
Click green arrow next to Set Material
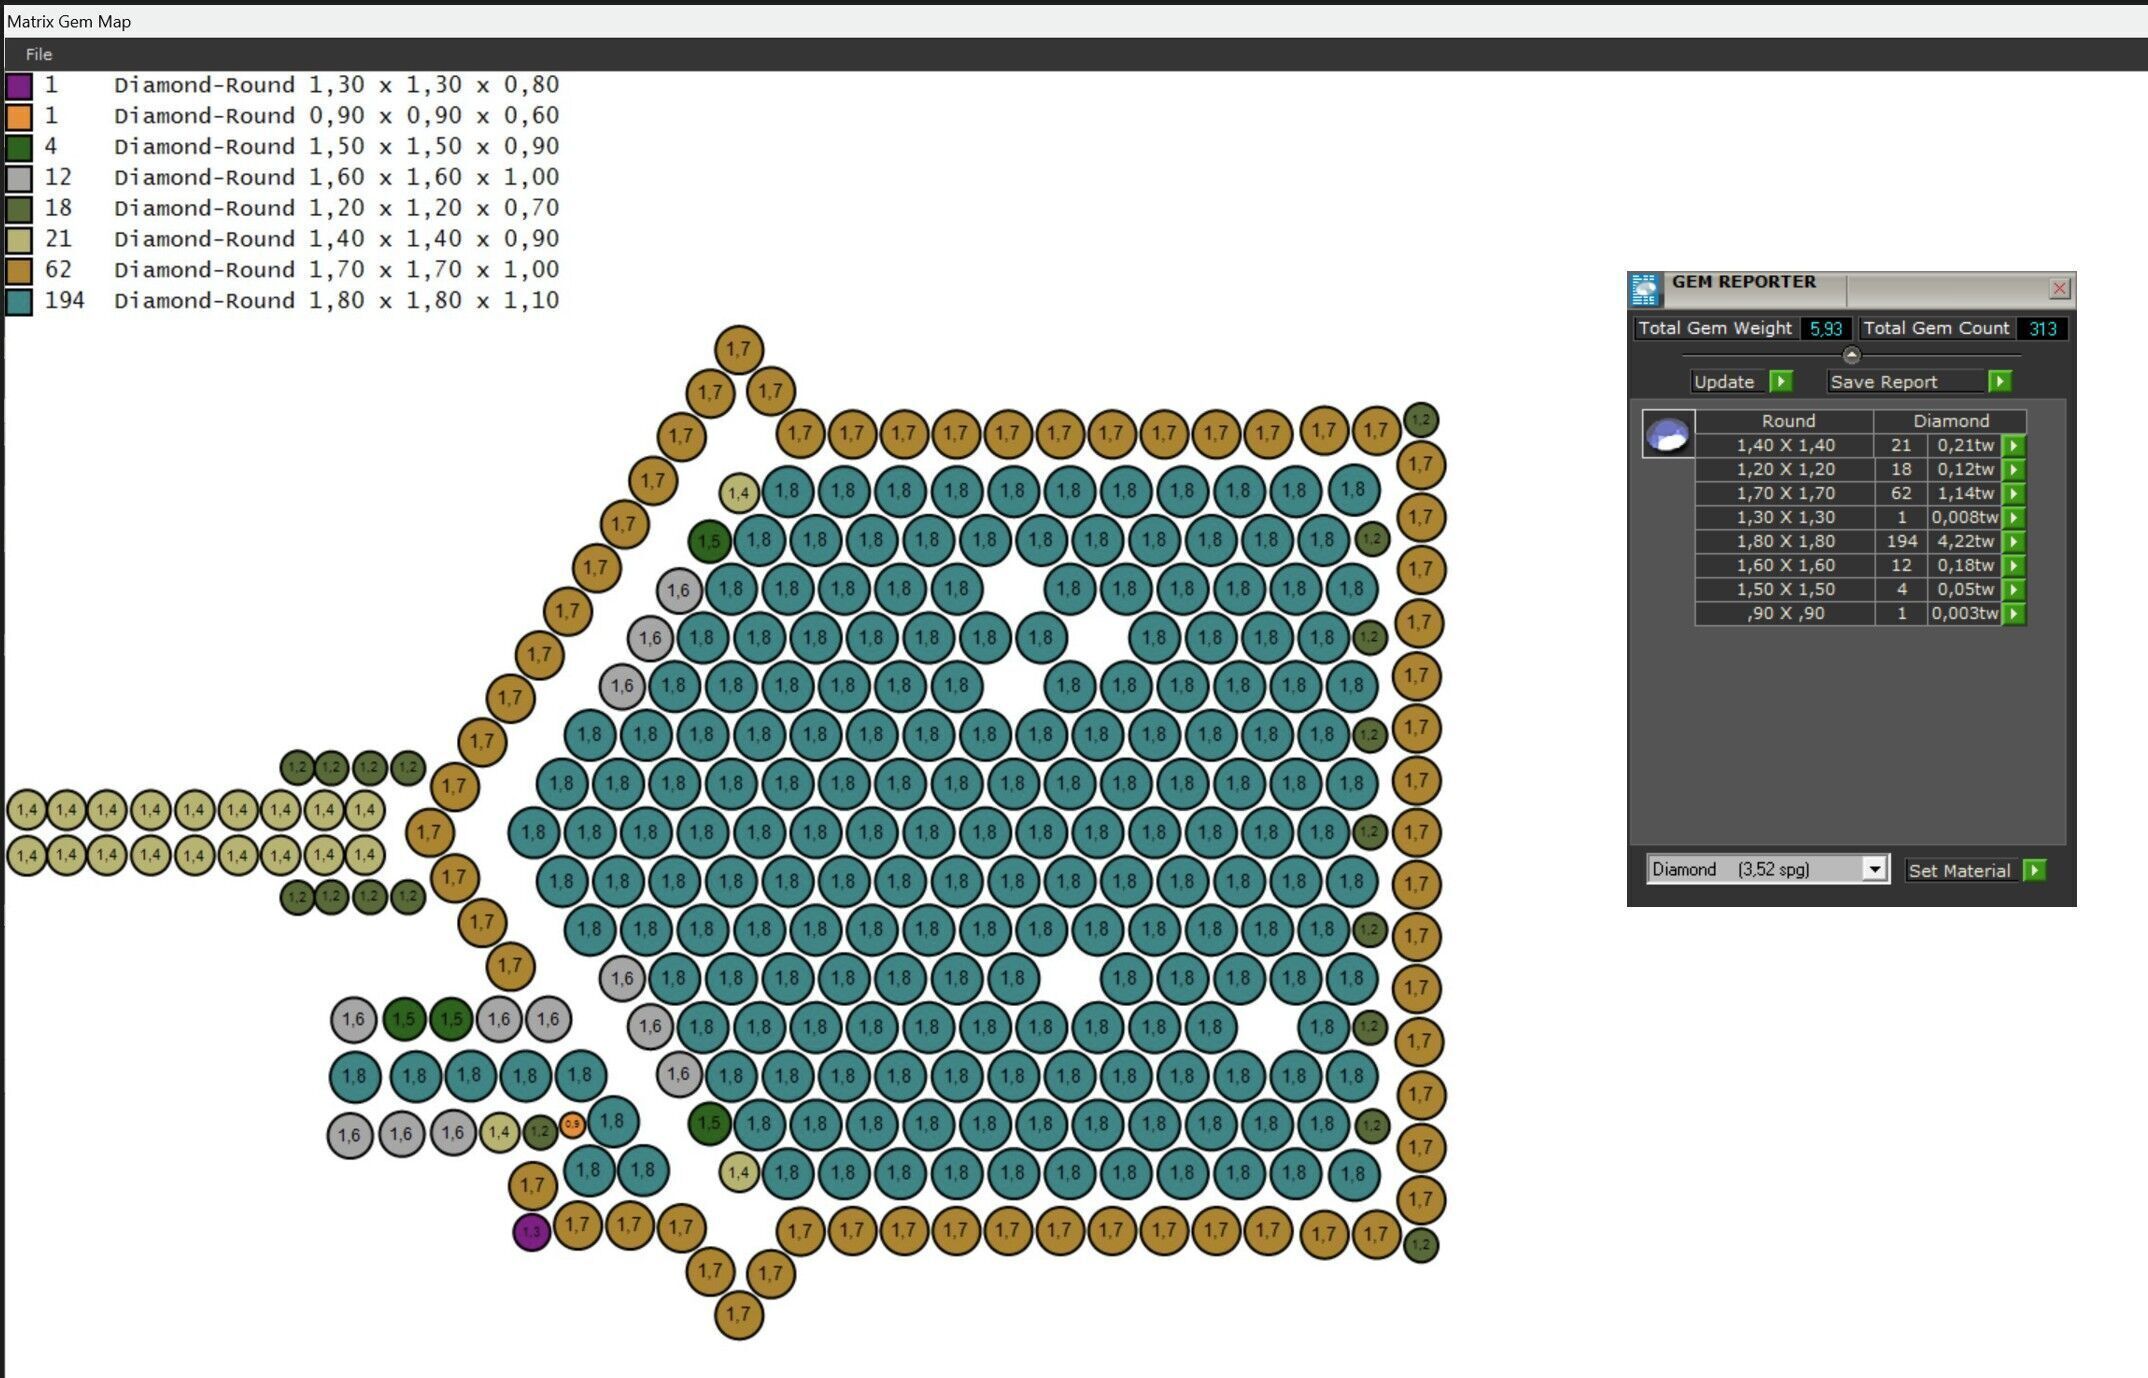point(2034,871)
